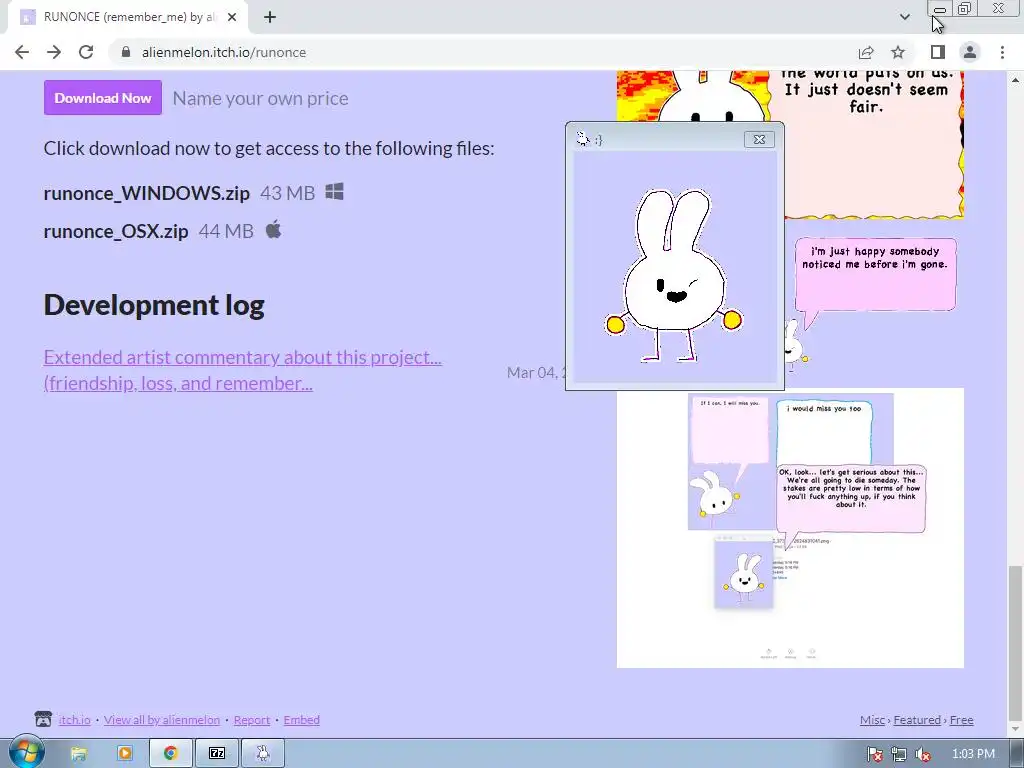Open the 'happy somebody noticed me' screenshot
The height and width of the screenshot is (768, 1024).
click(875, 304)
